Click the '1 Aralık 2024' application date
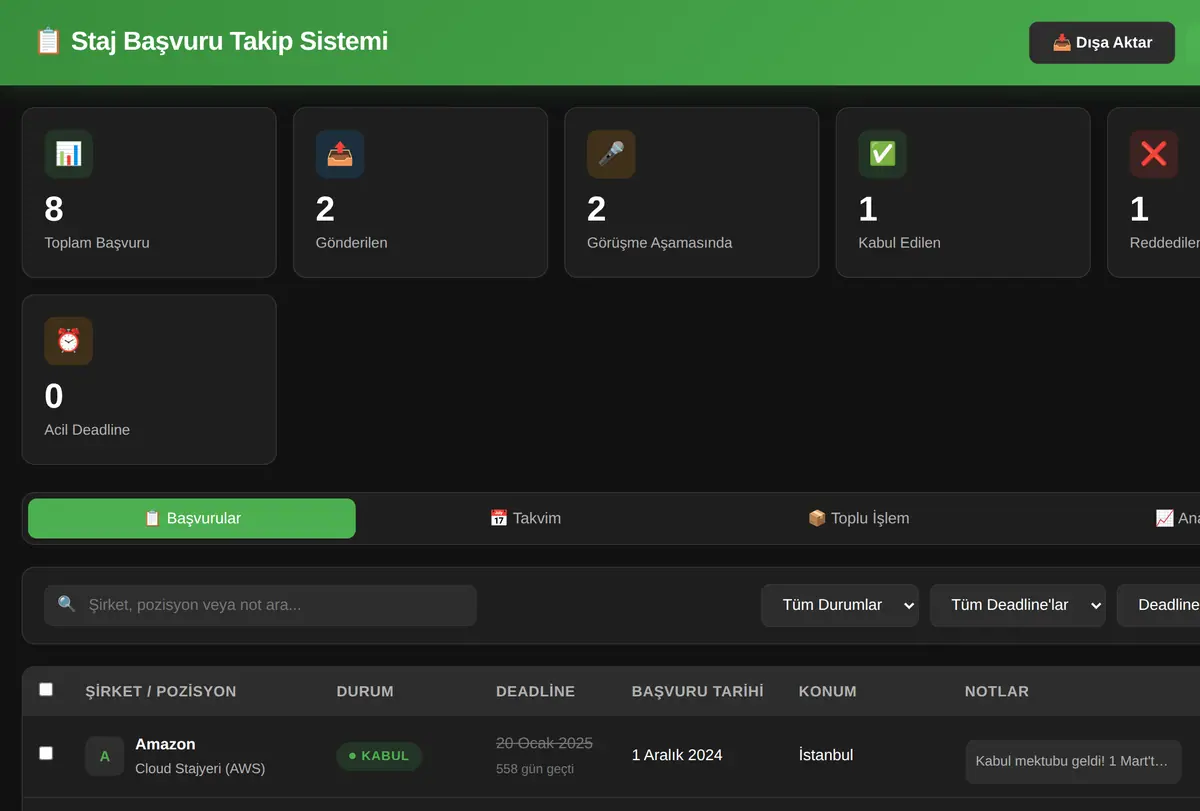This screenshot has width=1200, height=811. (x=677, y=755)
